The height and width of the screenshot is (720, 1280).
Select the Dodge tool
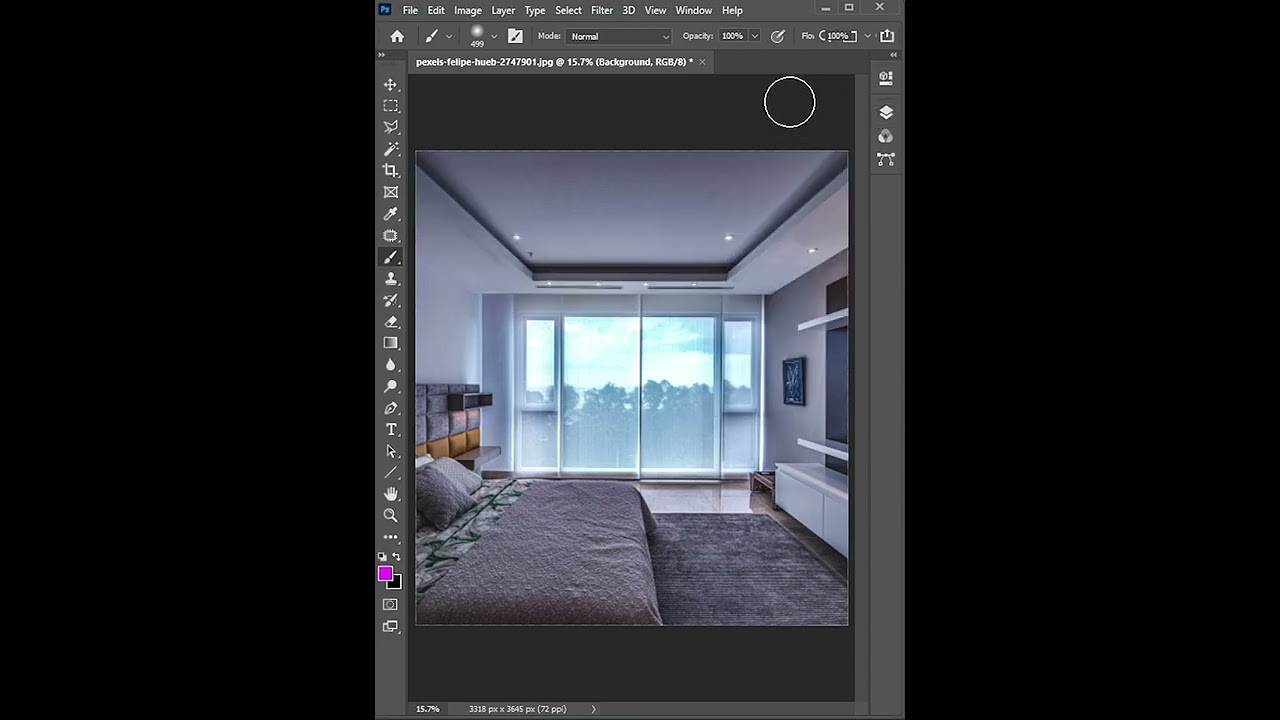391,386
